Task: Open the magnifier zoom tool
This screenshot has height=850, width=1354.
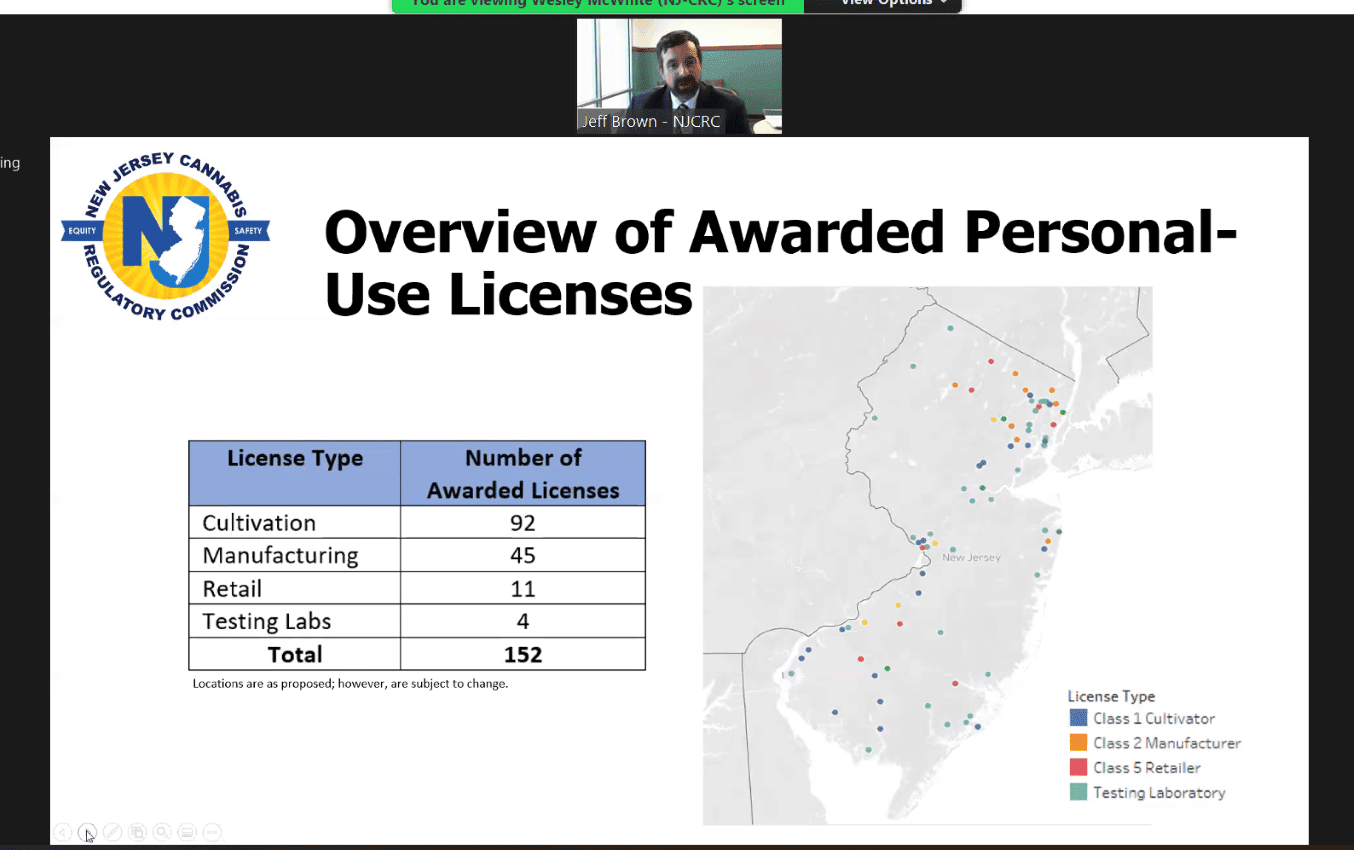Action: pyautogui.click(x=162, y=831)
